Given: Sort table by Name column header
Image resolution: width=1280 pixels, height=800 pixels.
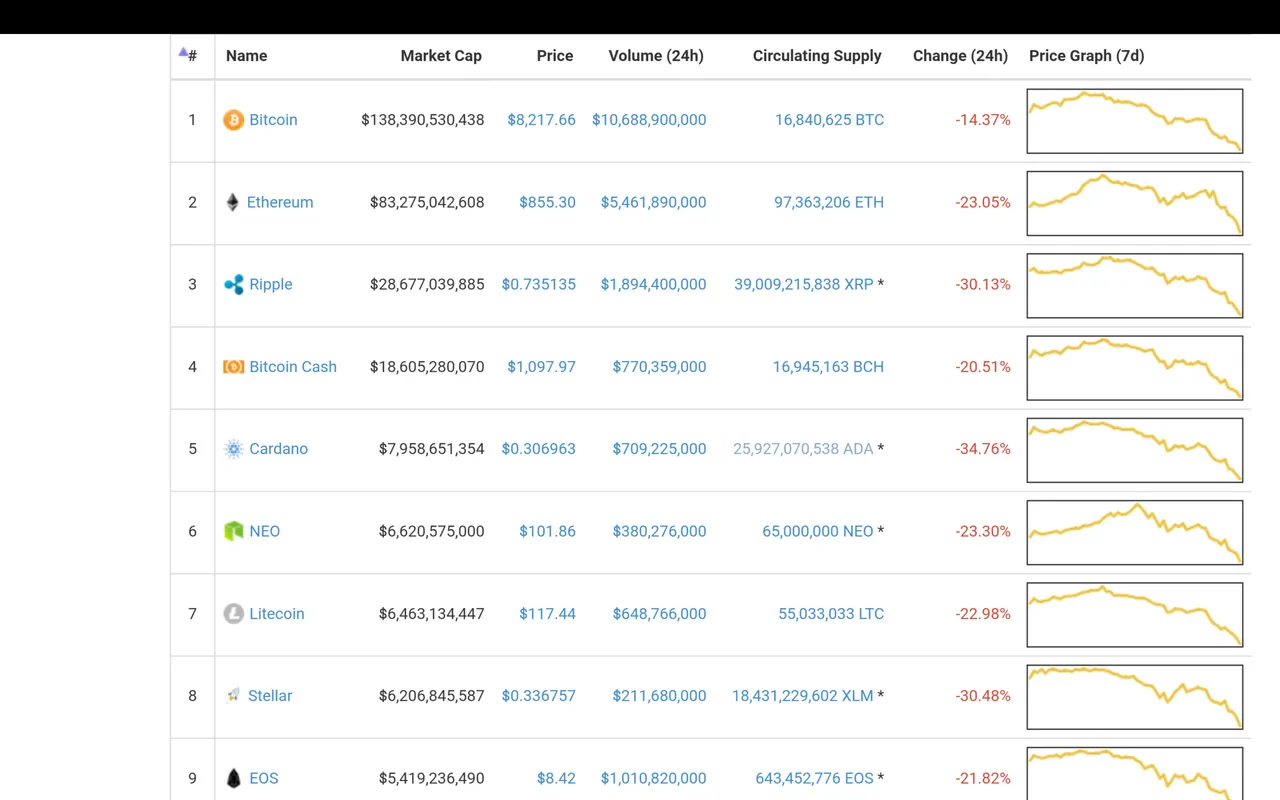Looking at the screenshot, I should coord(246,56).
